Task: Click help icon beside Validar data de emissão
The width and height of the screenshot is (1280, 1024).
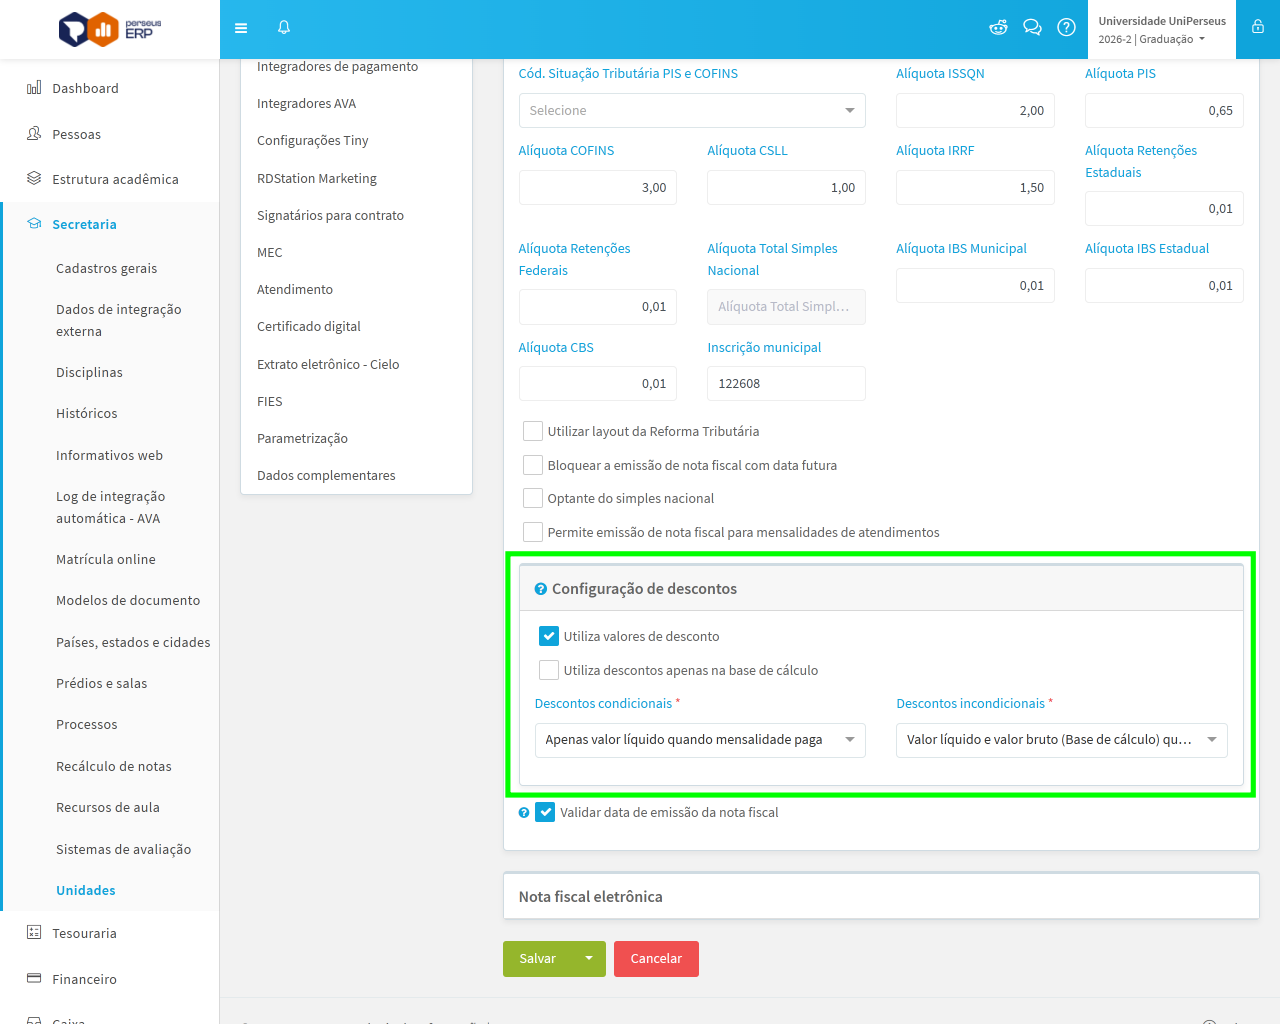Action: pos(524,813)
